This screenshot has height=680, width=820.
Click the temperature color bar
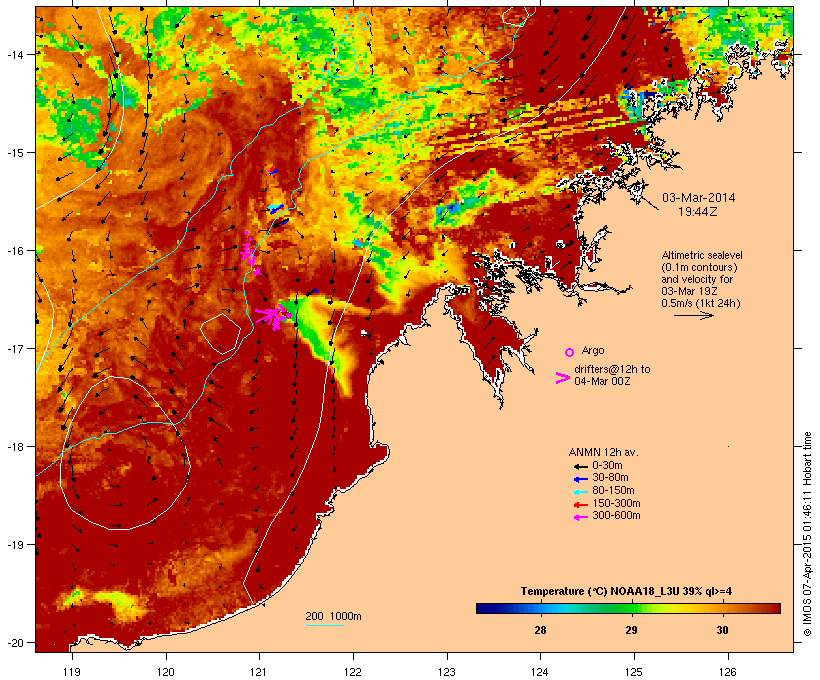click(628, 608)
